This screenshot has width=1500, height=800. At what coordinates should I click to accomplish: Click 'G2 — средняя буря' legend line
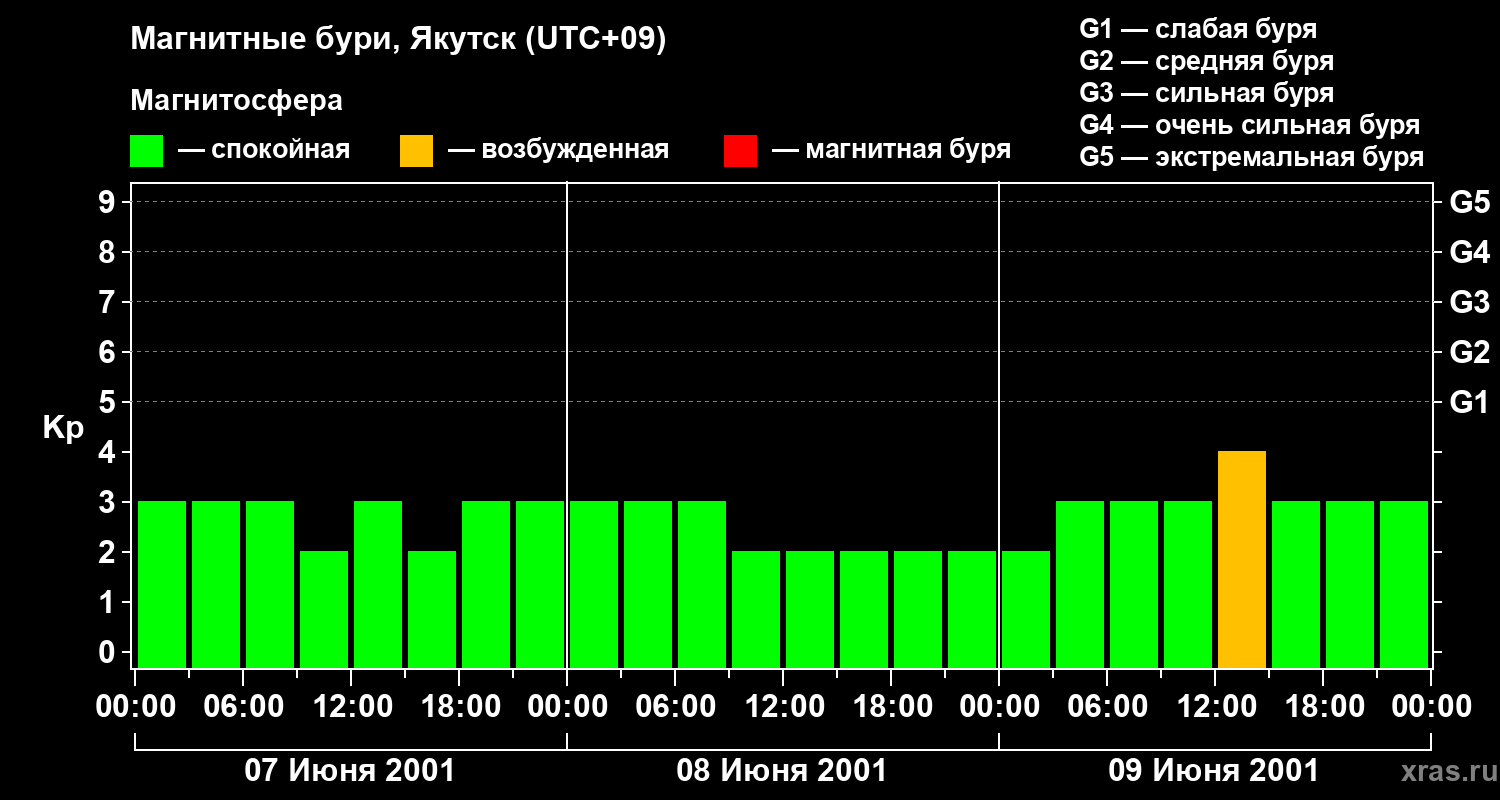coord(1206,61)
